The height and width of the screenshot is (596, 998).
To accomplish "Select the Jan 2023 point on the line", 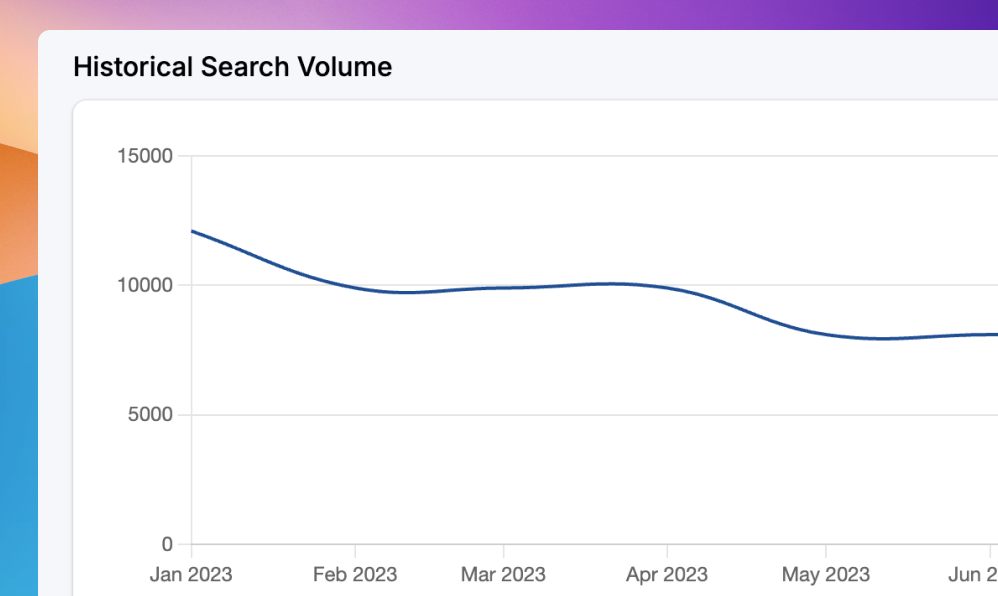I will coord(192,231).
